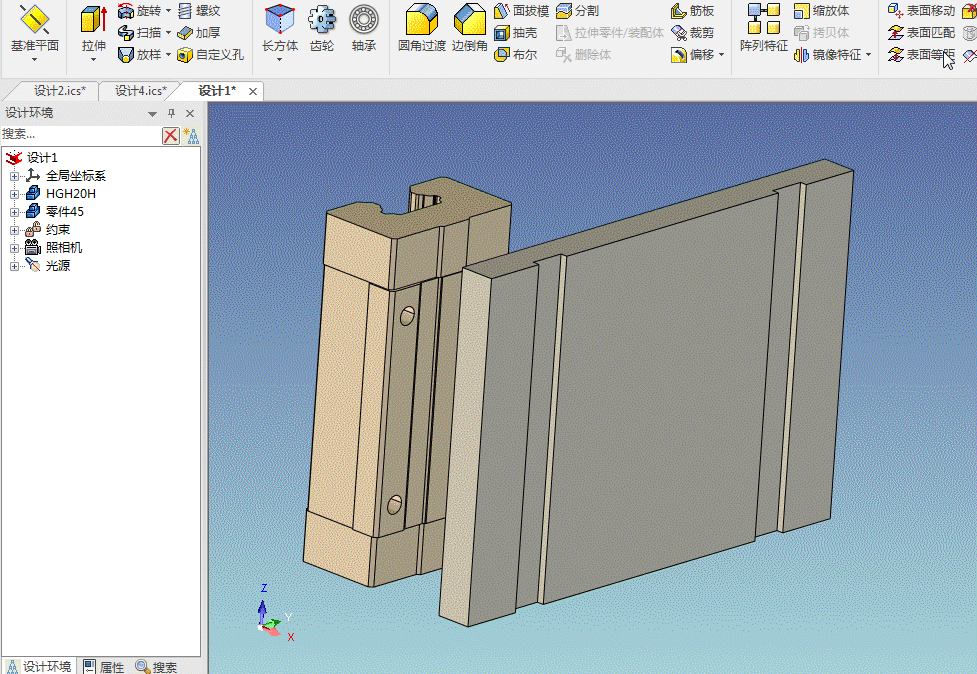The width and height of the screenshot is (977, 674).
Task: Insert a 长方体 box primitive
Action: tap(280, 28)
